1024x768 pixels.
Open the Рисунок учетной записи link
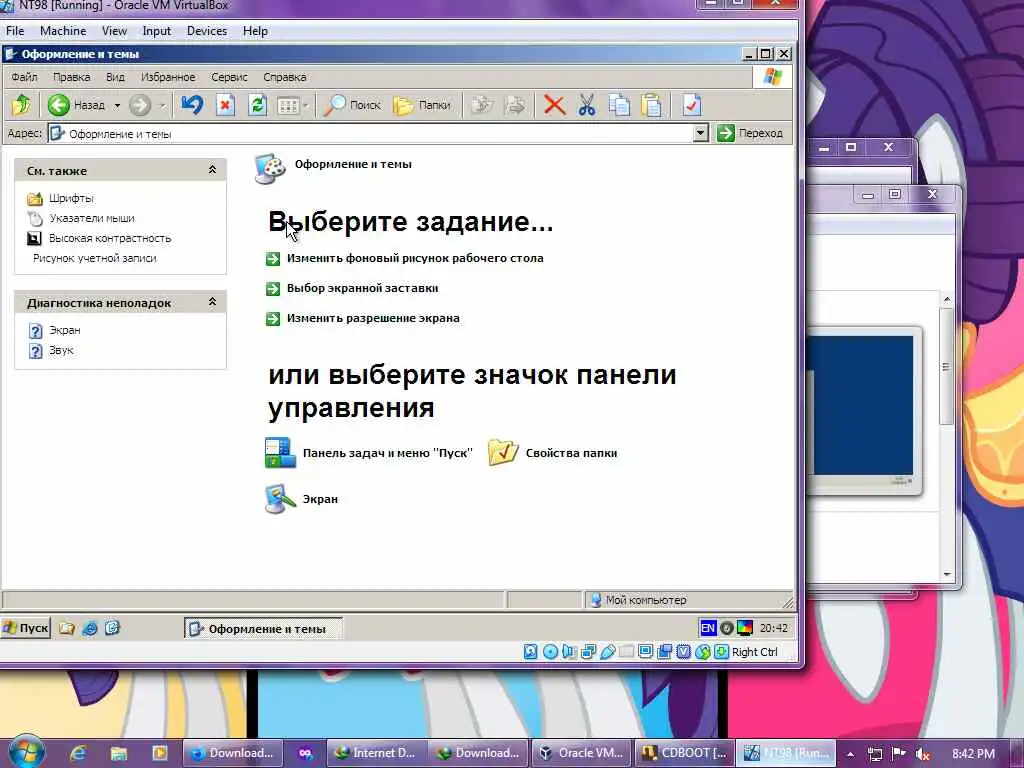(95, 258)
